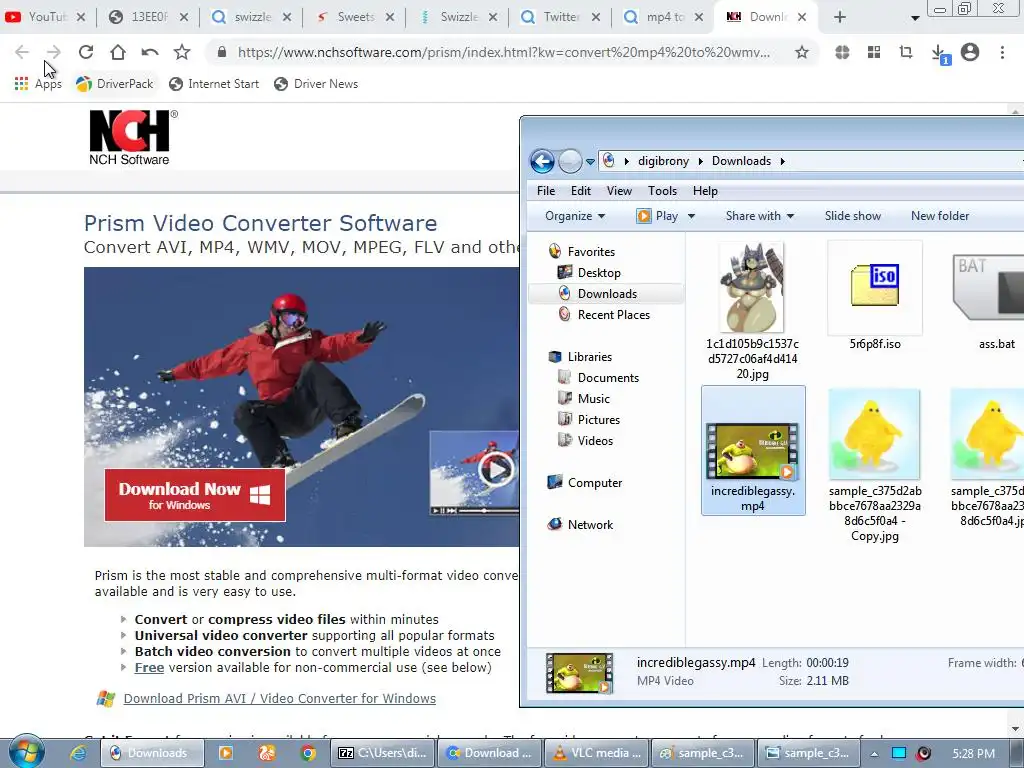Click the star icon next to the undo arrow

click(182, 52)
